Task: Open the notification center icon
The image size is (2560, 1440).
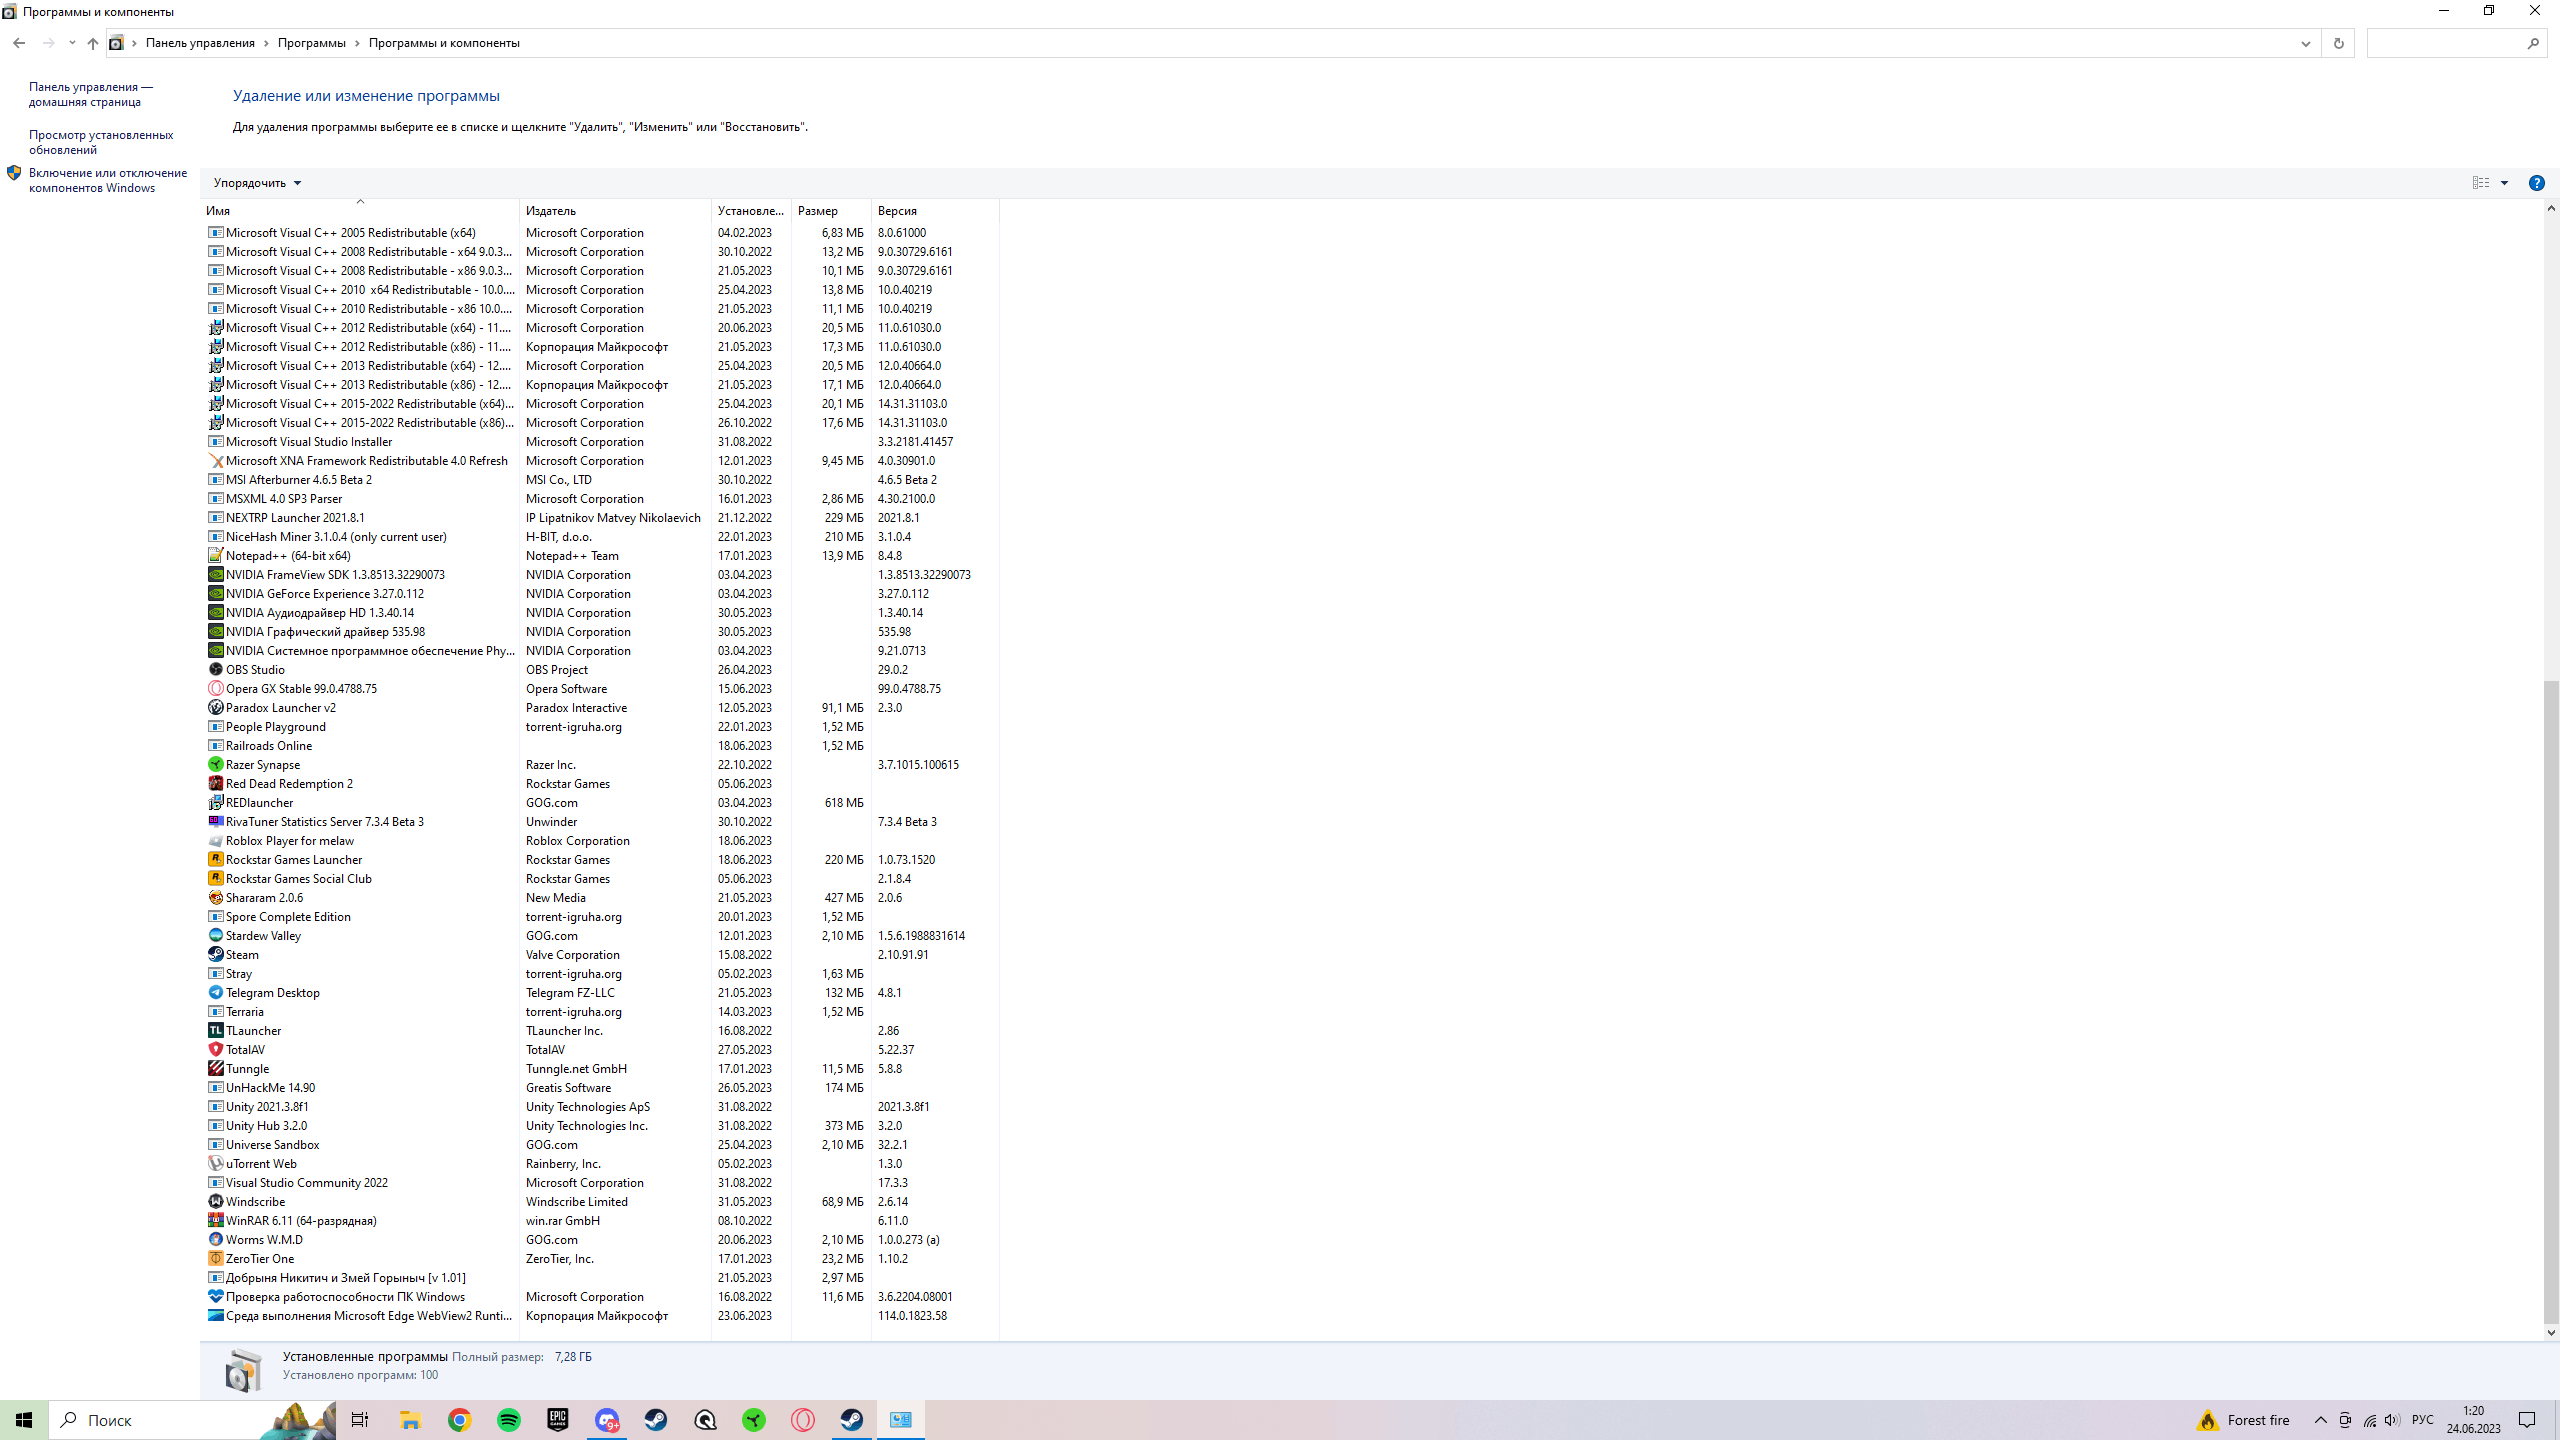Action: pos(2527,1420)
